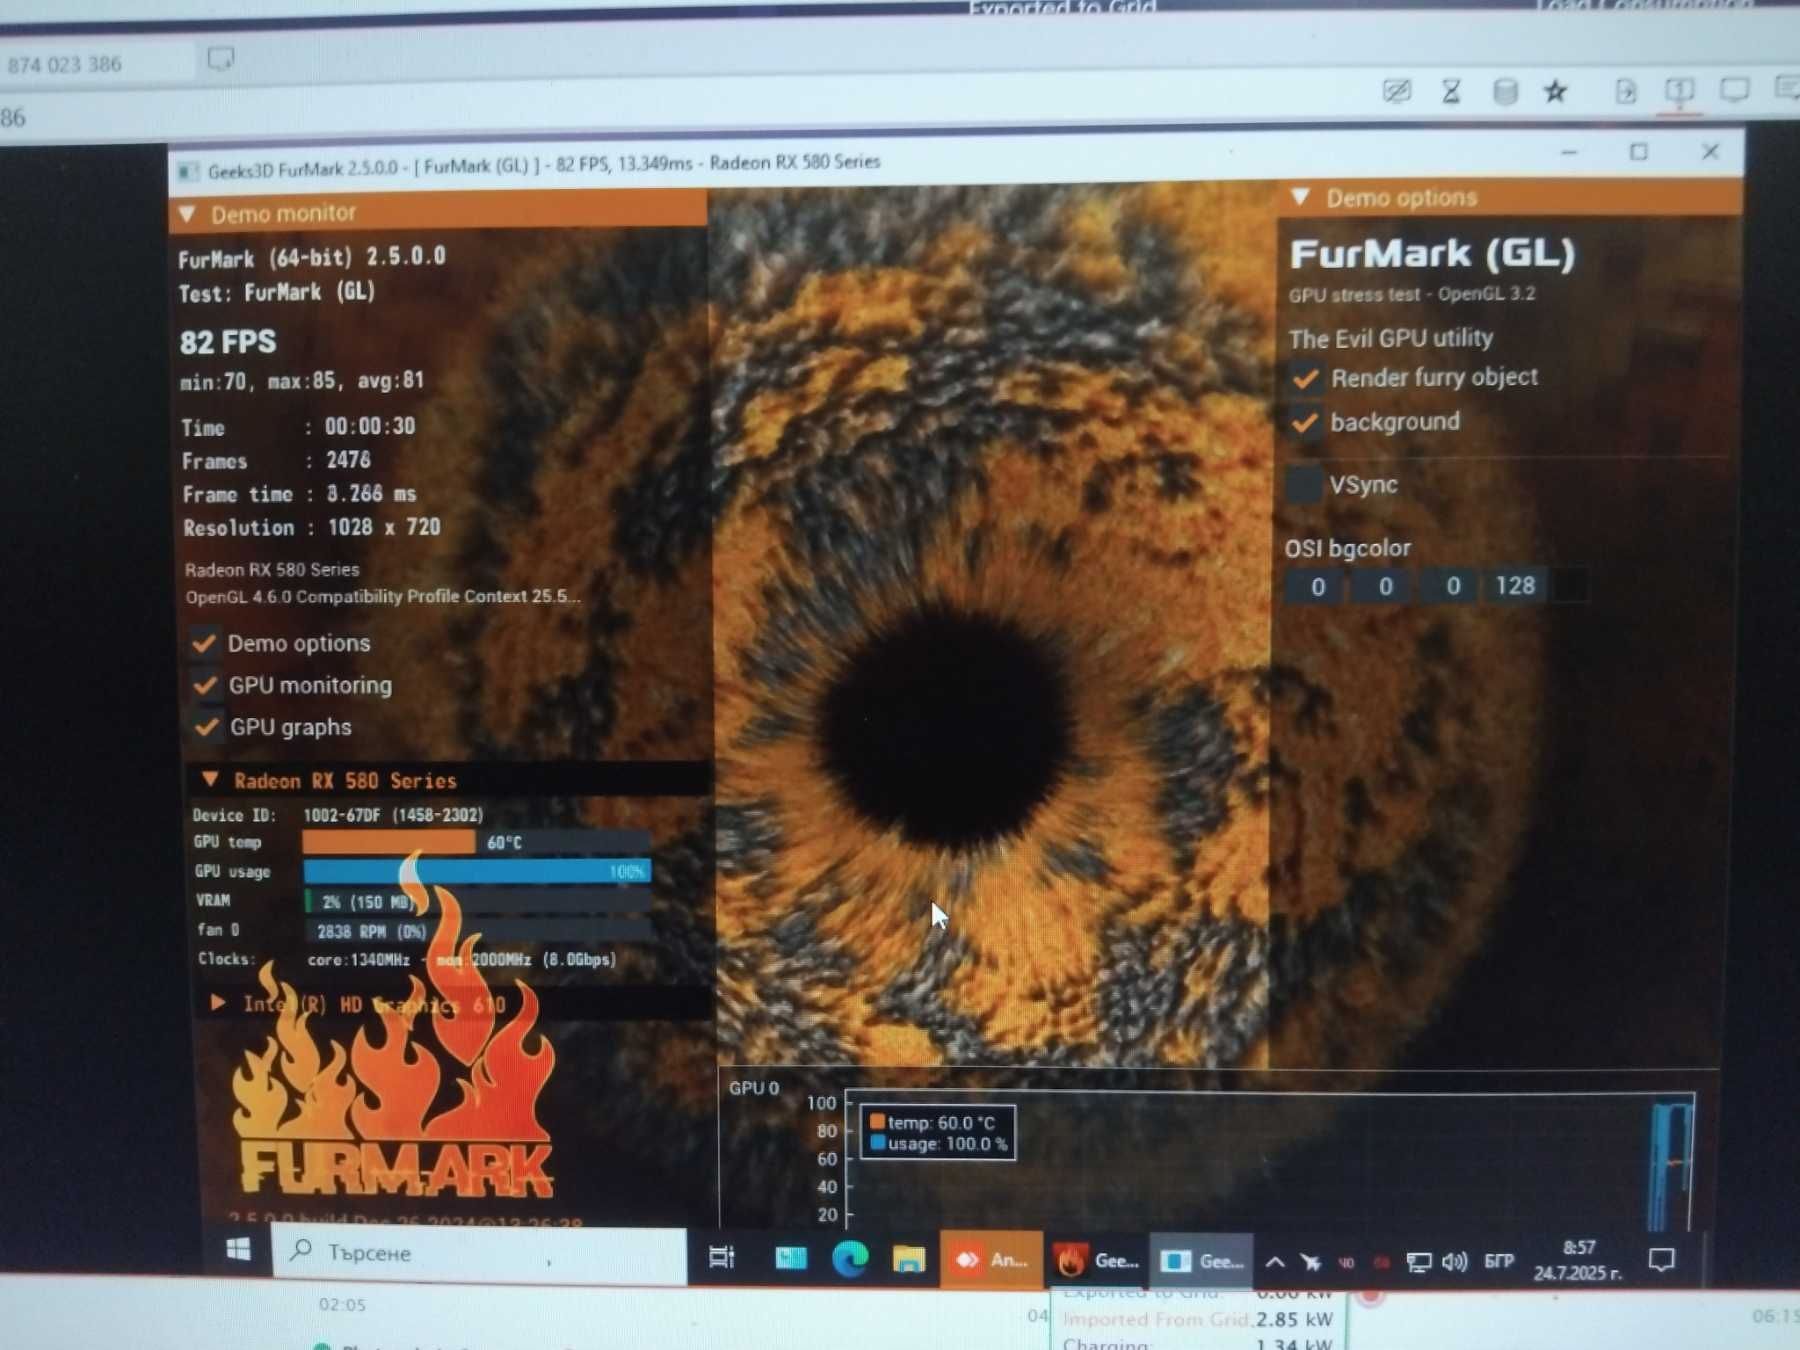Open the Task View taskbar icon

[x=721, y=1257]
